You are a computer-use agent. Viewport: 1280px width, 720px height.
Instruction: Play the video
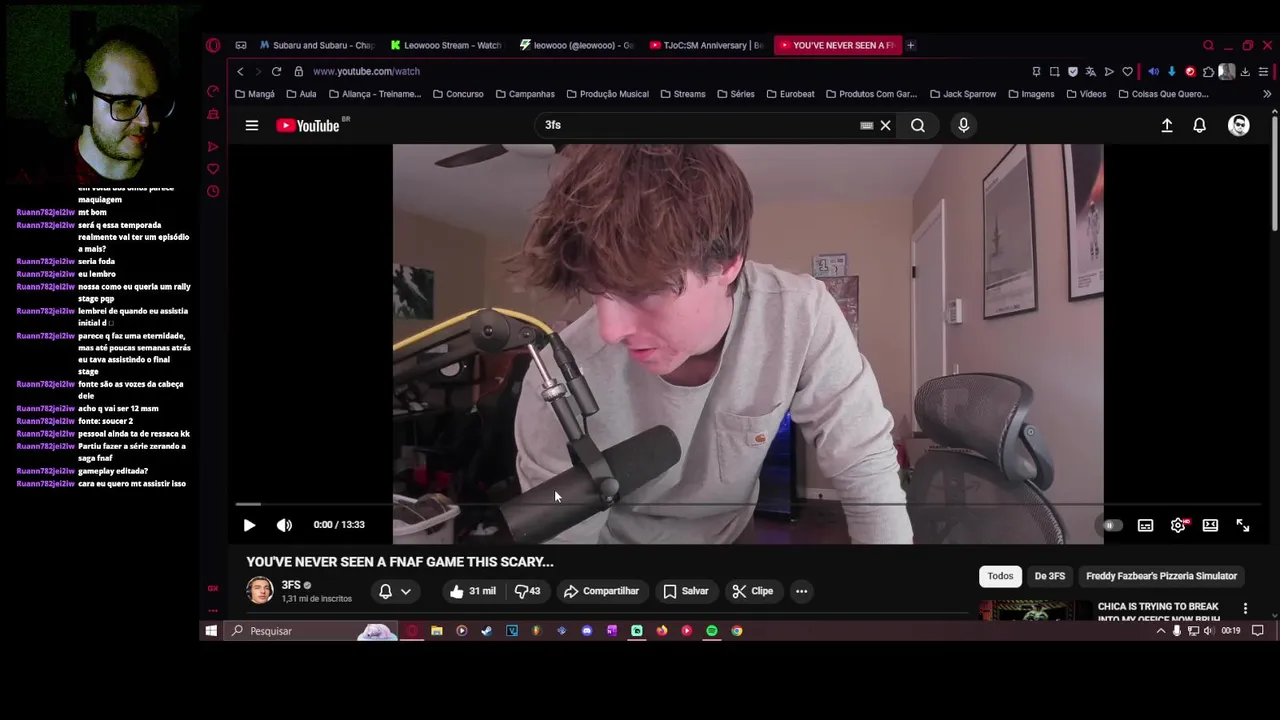[249, 525]
